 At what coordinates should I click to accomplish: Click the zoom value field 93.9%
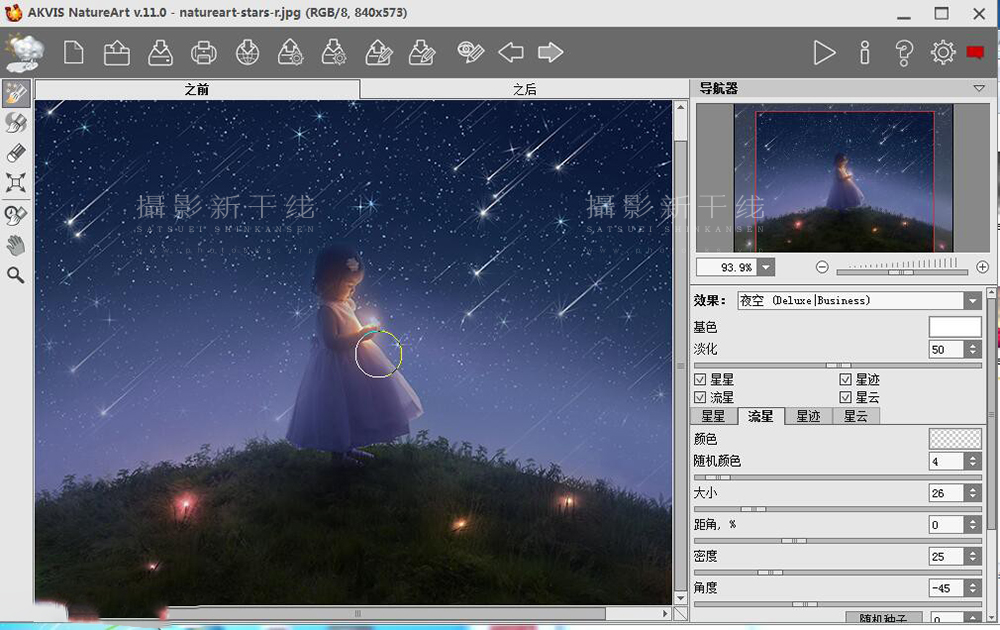click(728, 267)
